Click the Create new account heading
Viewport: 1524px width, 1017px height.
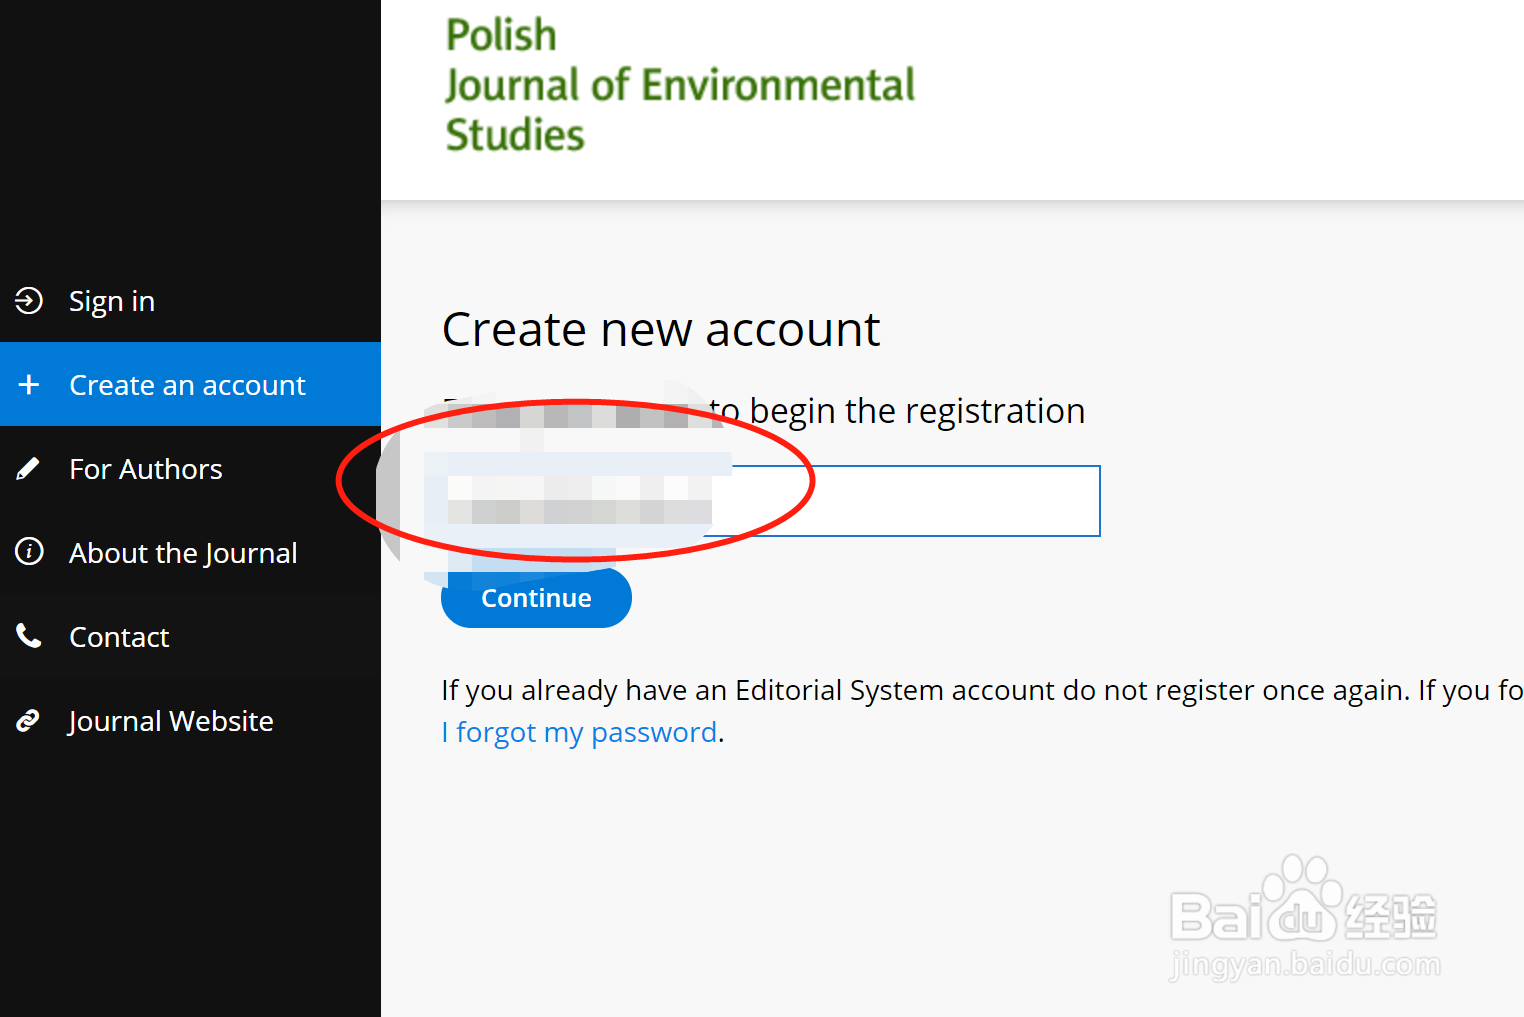pyautogui.click(x=660, y=330)
